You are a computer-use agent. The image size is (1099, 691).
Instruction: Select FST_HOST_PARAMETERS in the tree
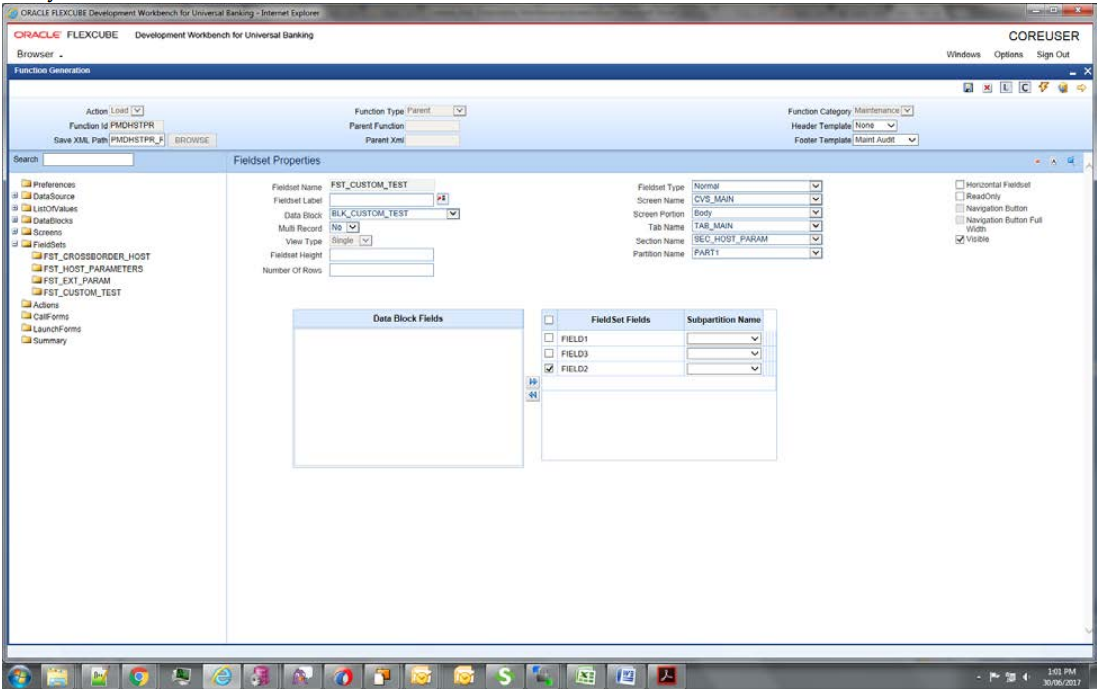tap(93, 268)
